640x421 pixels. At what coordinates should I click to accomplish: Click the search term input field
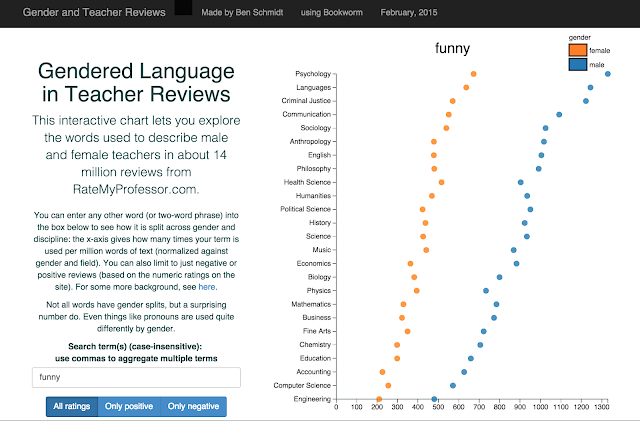[x=136, y=377]
